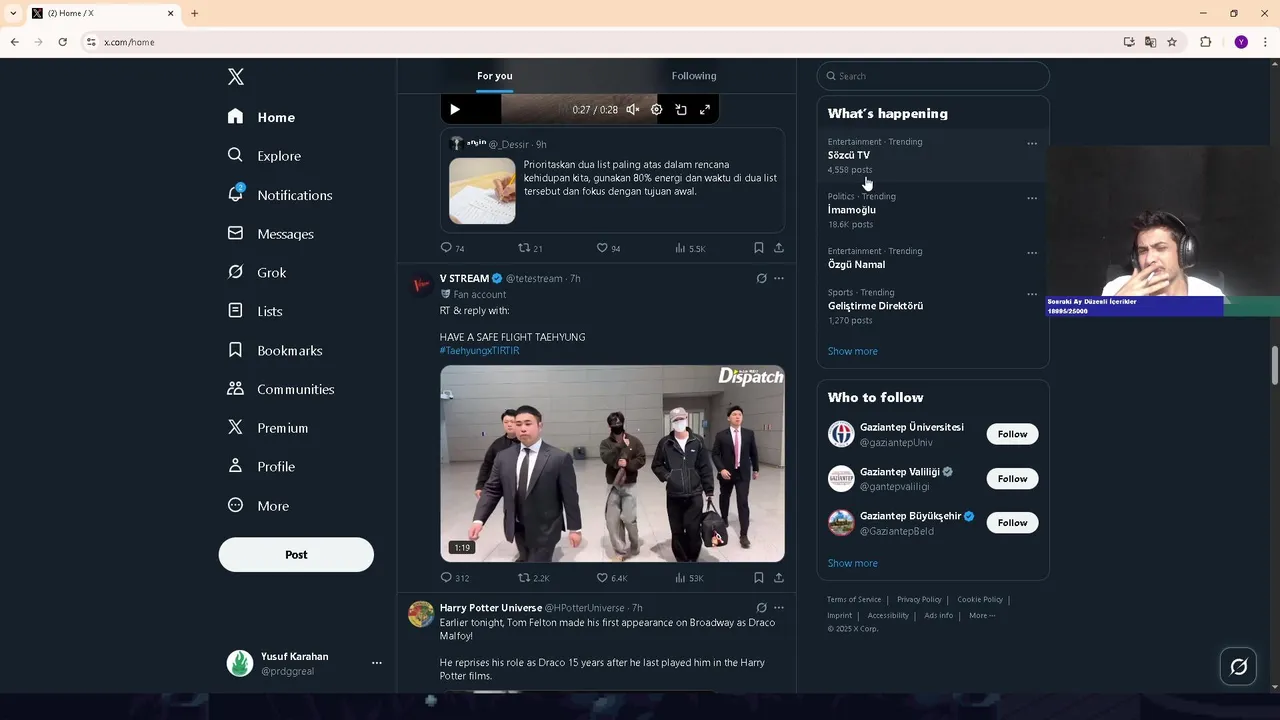Image resolution: width=1280 pixels, height=720 pixels.
Task: Open V STREAM profile avatar
Action: coord(421,285)
